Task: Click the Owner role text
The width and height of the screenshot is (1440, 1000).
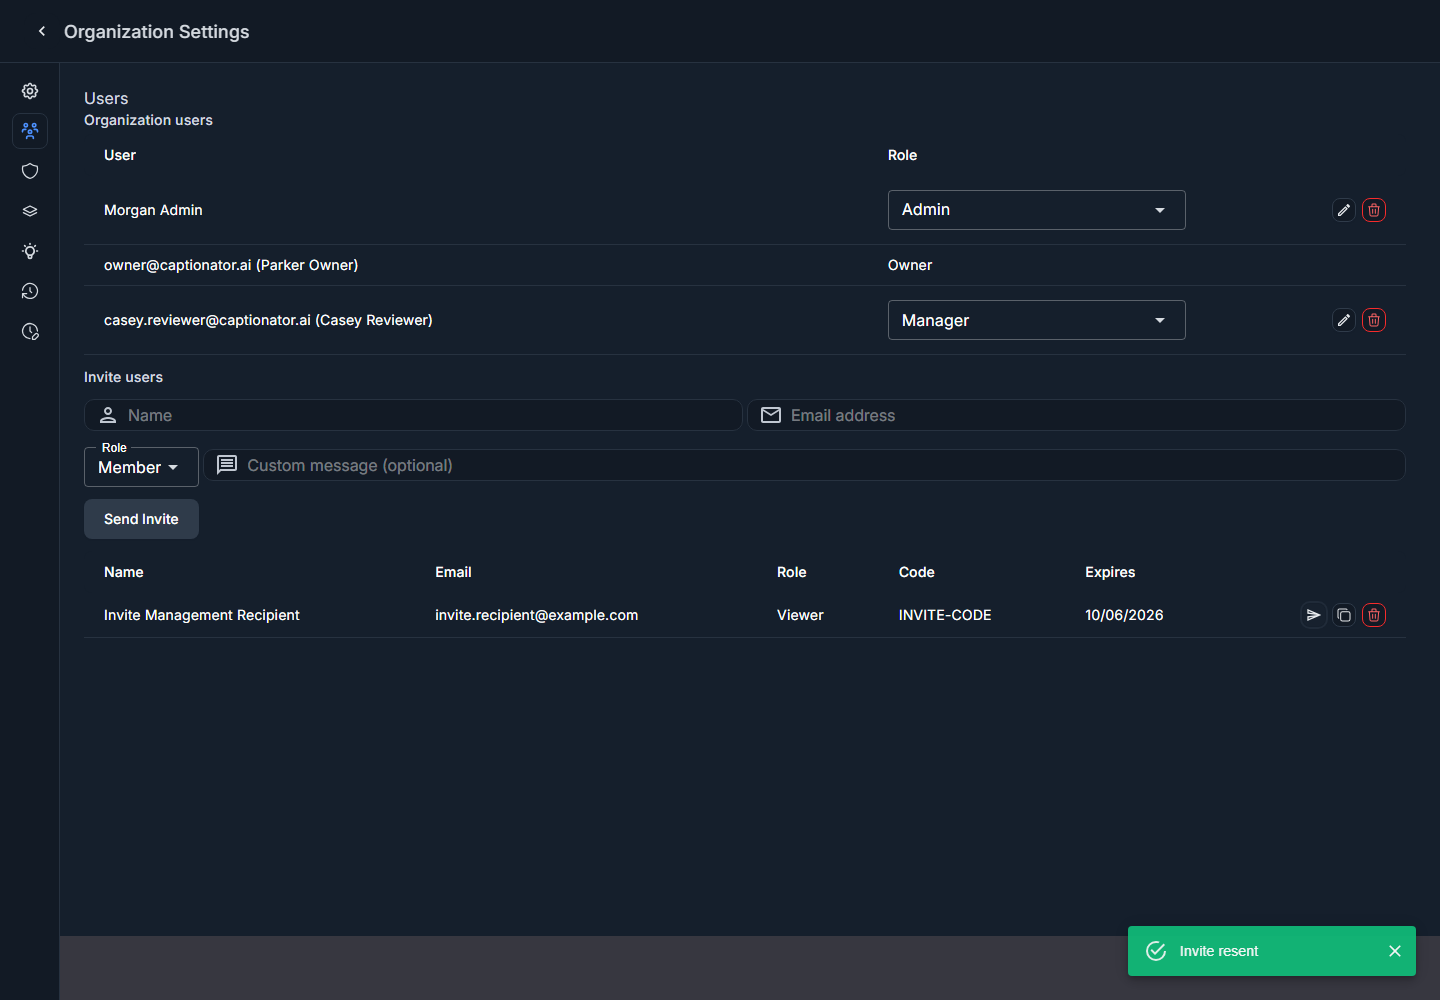Action: click(x=910, y=265)
